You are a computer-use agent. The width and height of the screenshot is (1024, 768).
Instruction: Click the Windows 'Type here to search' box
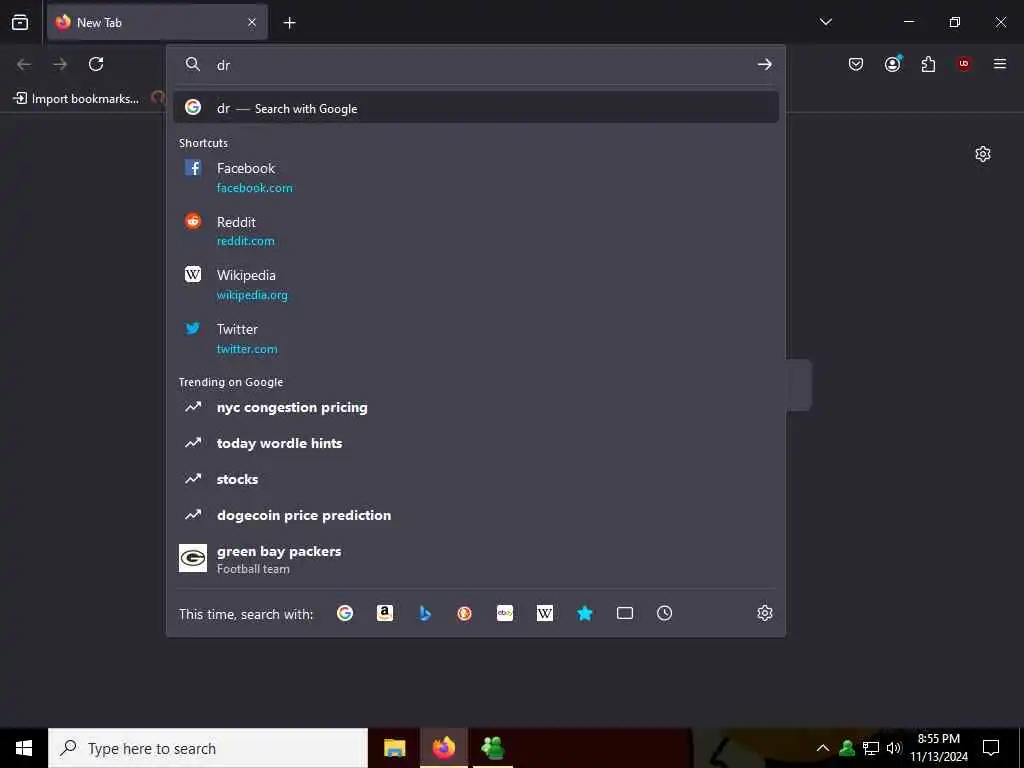tap(208, 748)
